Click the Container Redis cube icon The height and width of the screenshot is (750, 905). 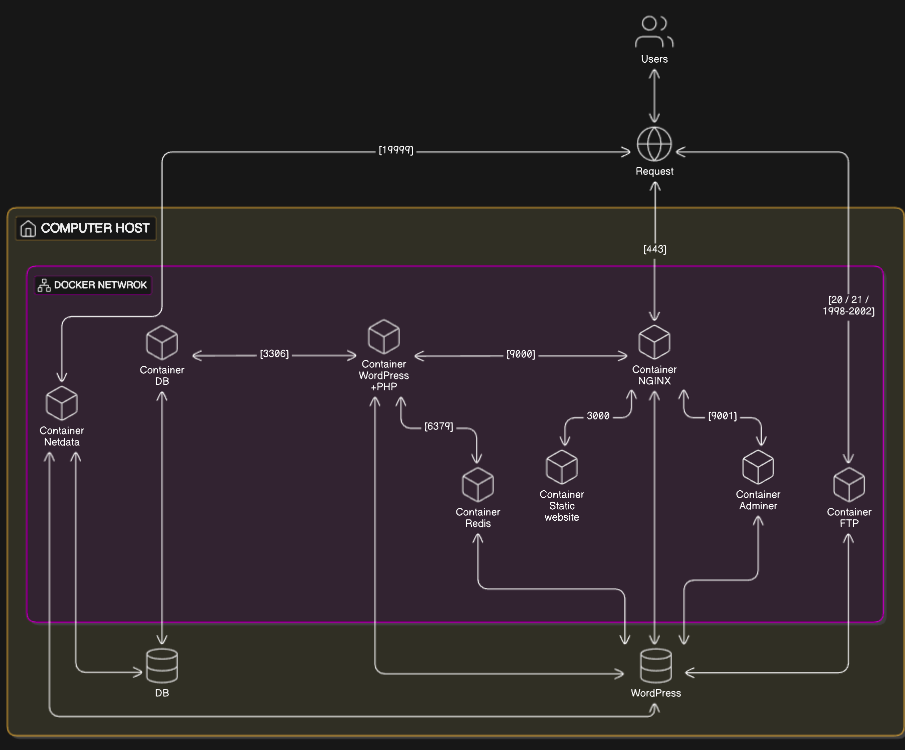[478, 485]
